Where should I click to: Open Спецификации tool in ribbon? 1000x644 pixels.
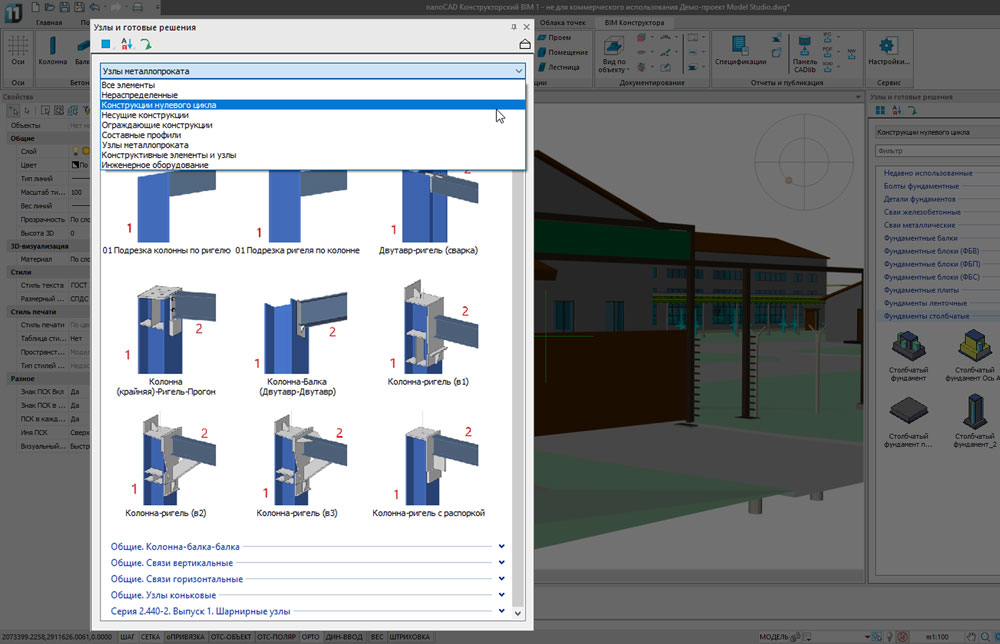click(x=740, y=50)
